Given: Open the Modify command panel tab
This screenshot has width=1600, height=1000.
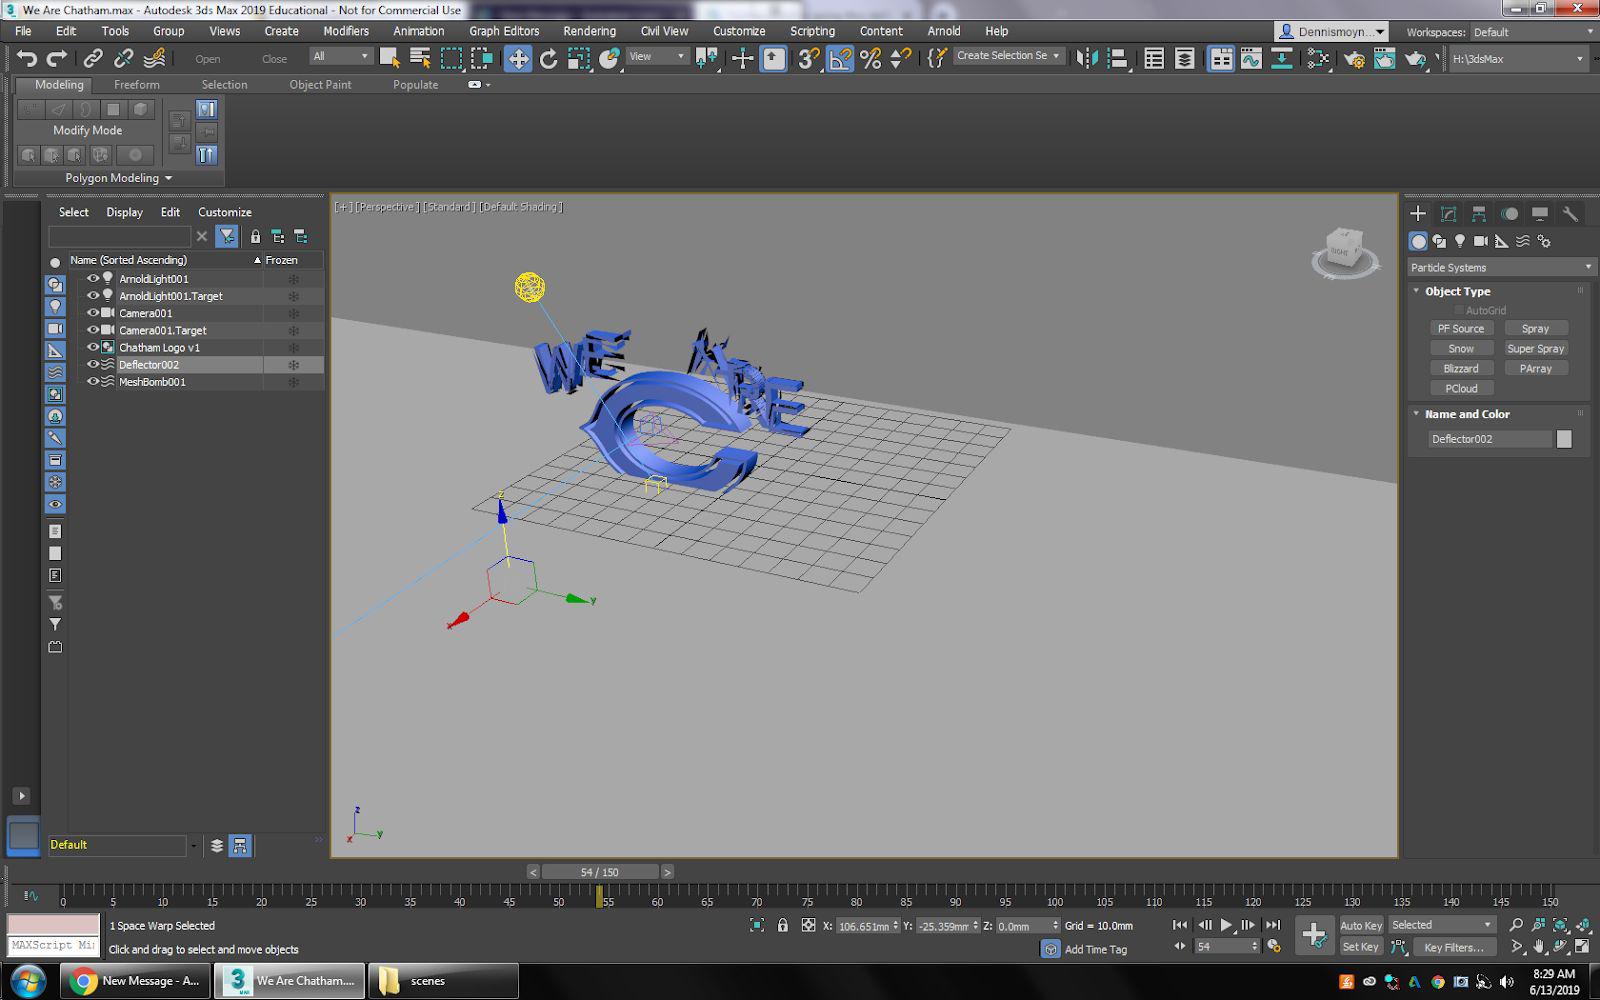Looking at the screenshot, I should pyautogui.click(x=1448, y=213).
